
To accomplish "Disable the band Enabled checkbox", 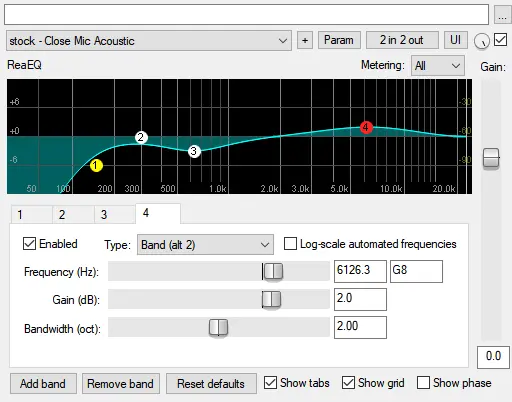I will coord(29,244).
